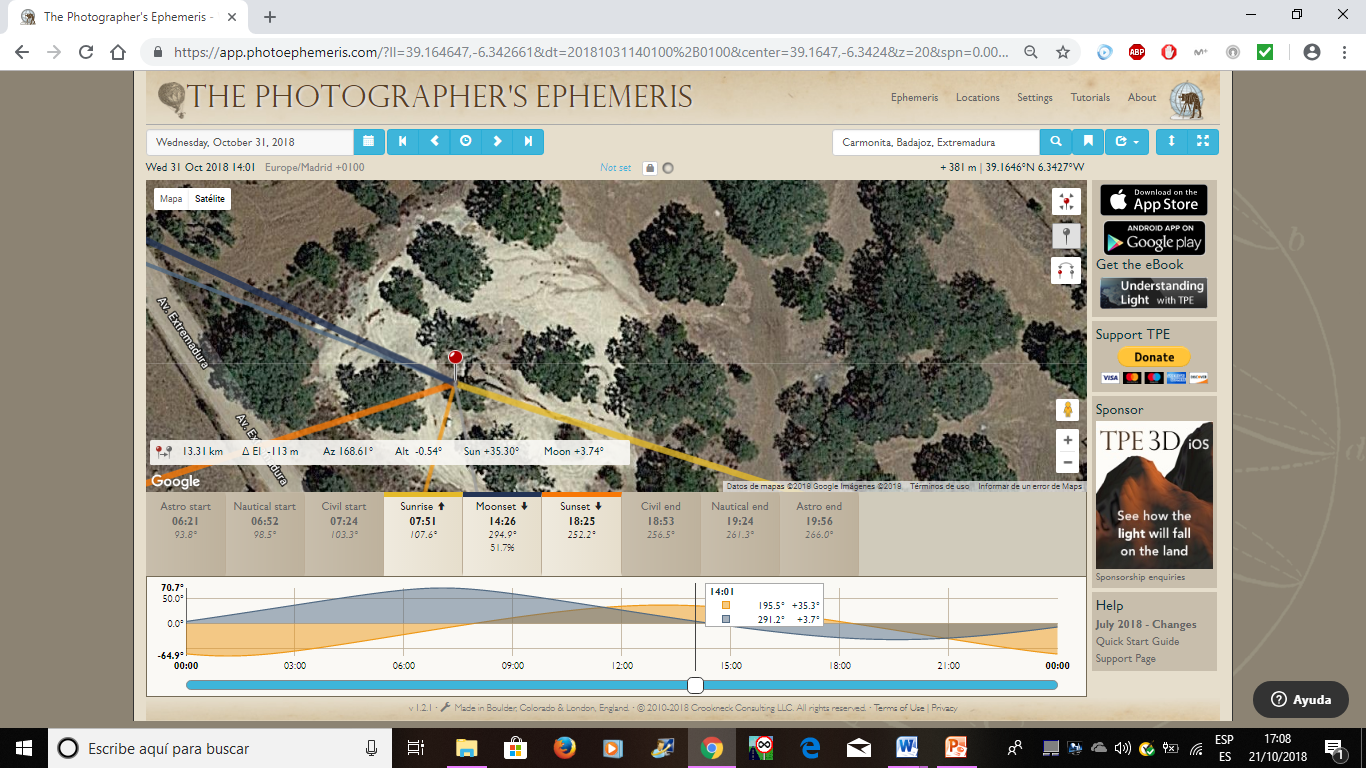Open the Locations menu

[977, 98]
